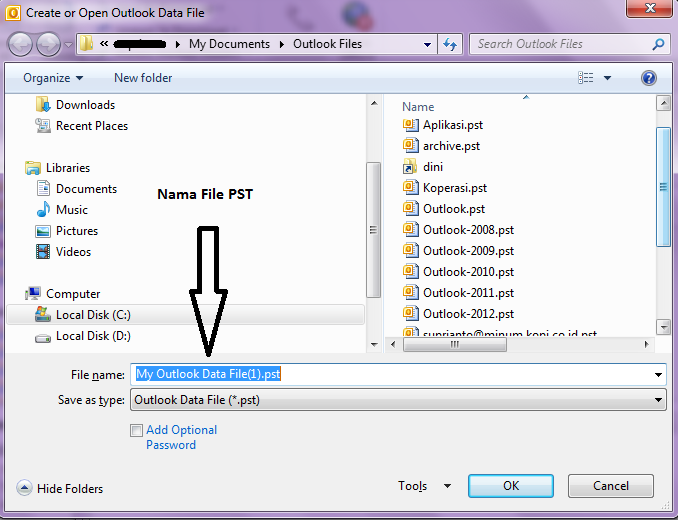Expand the File name dropdown arrow
This screenshot has width=678, height=520.
(x=658, y=375)
